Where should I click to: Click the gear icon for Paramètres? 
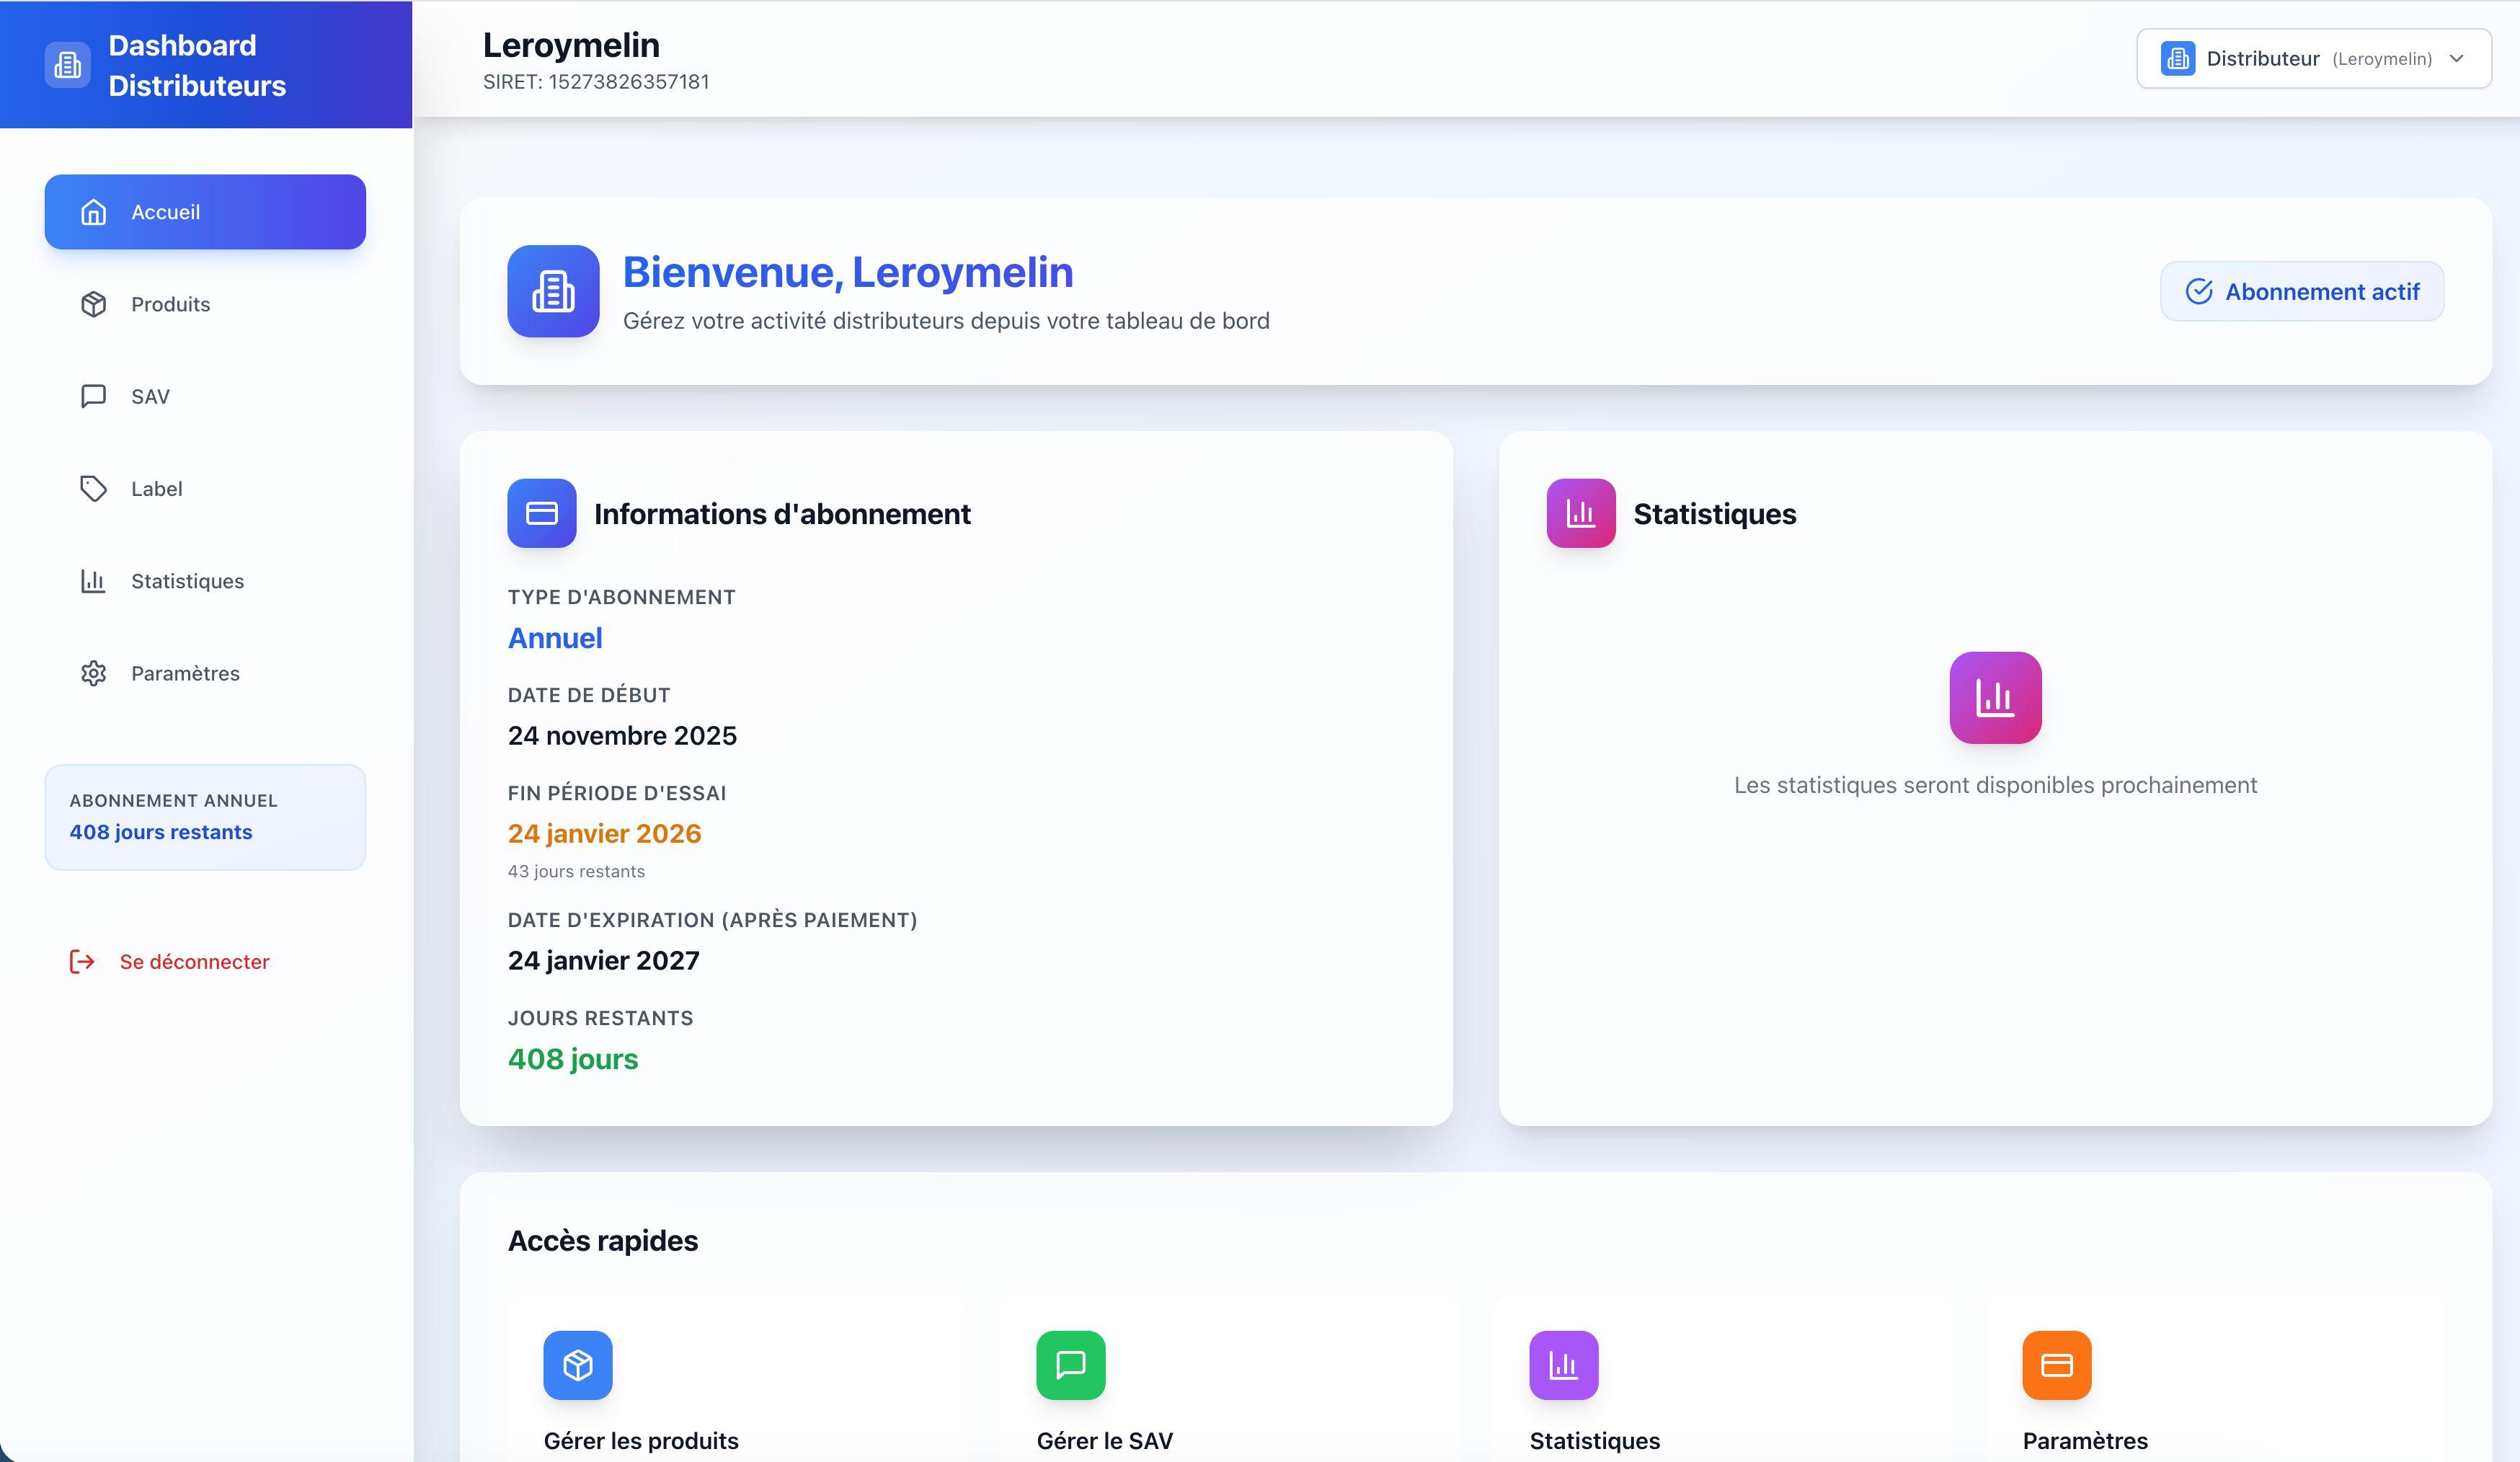point(93,673)
